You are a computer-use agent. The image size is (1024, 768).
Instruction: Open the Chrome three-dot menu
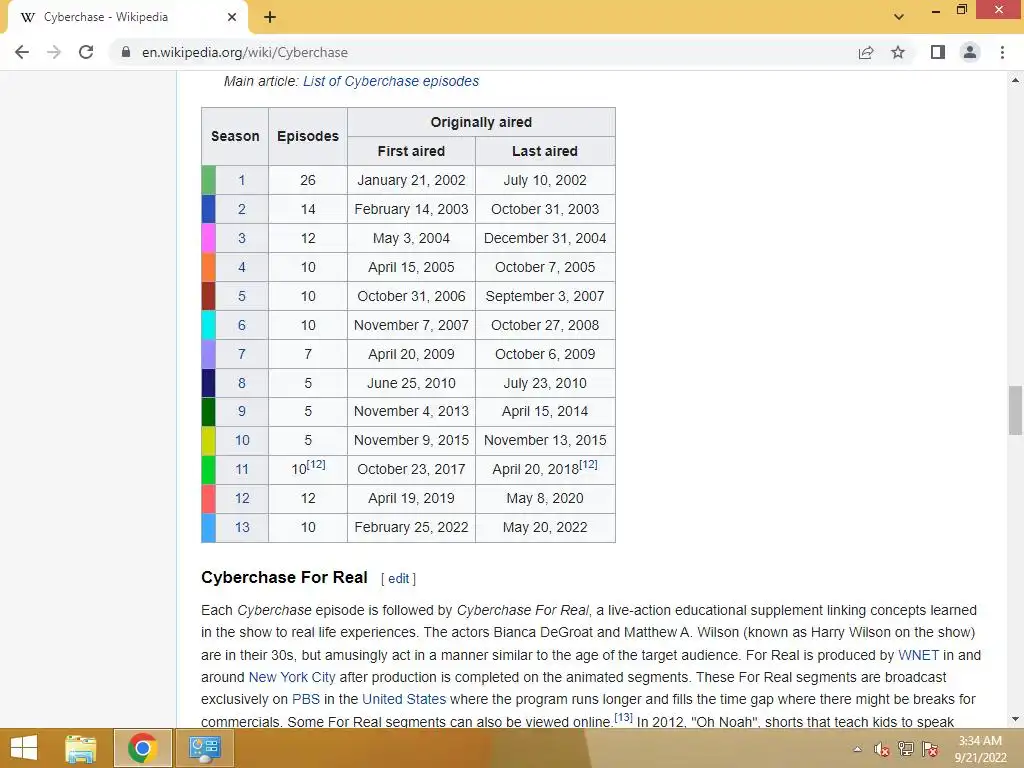click(1002, 52)
